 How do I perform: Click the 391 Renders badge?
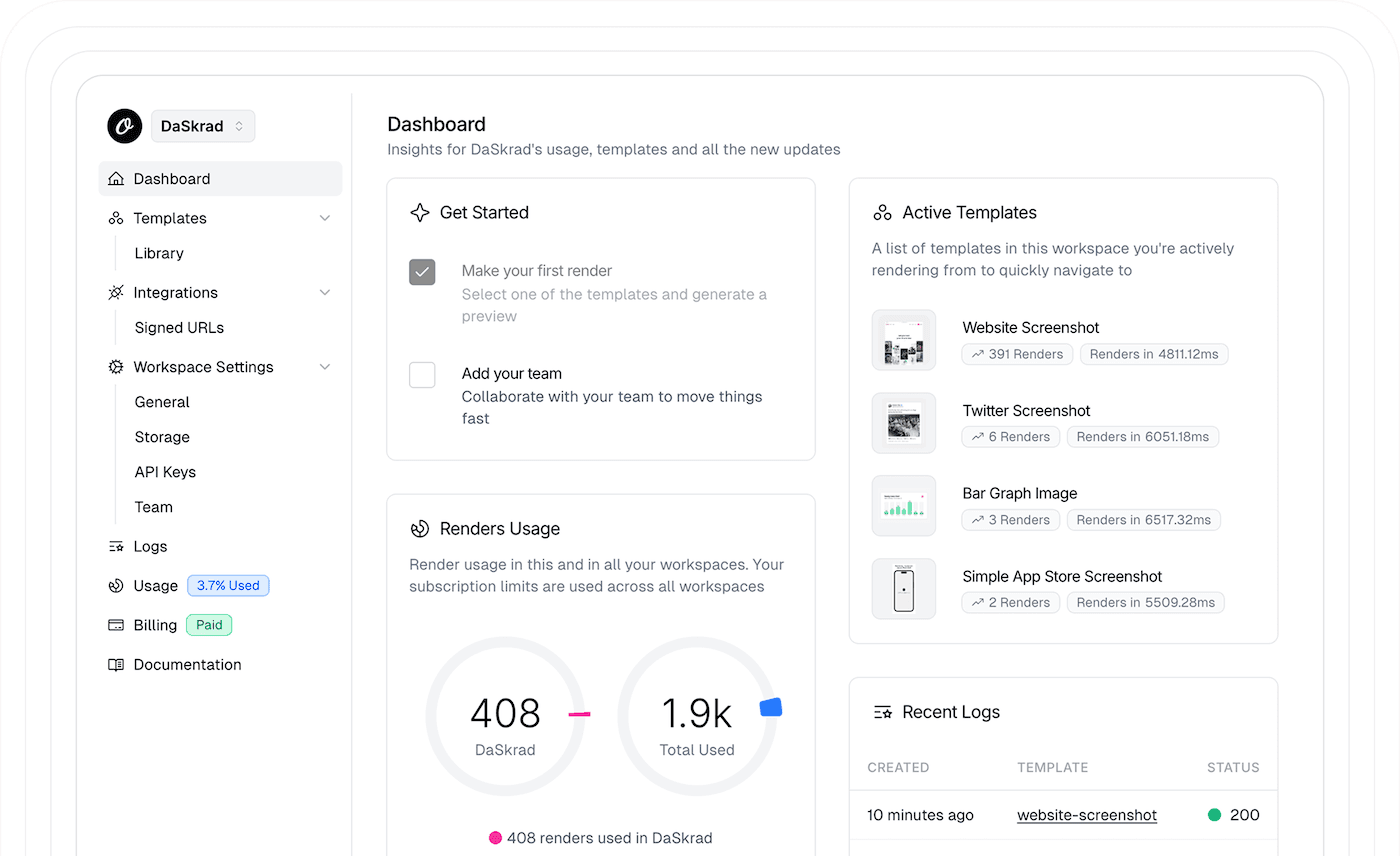[x=1018, y=354]
